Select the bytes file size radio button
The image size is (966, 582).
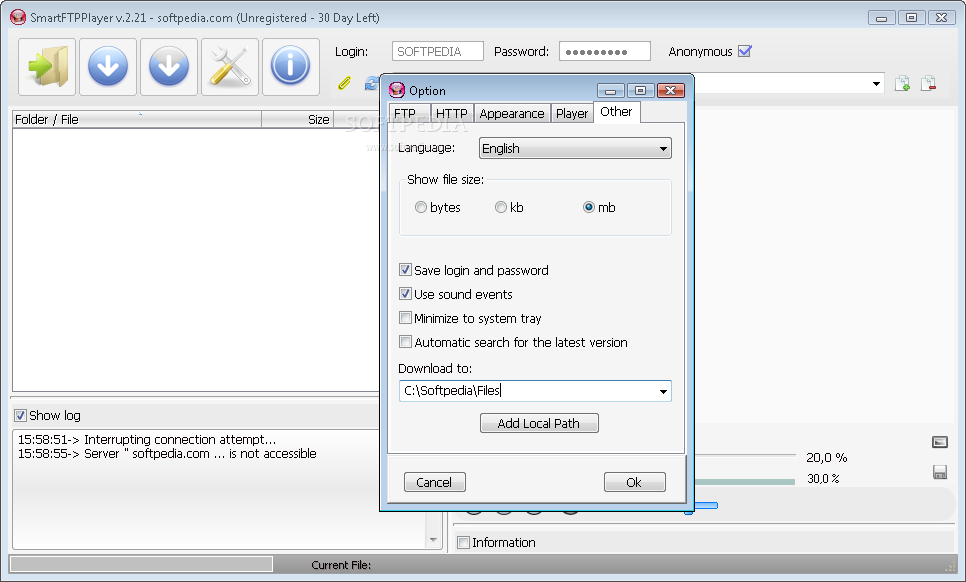[x=421, y=208]
